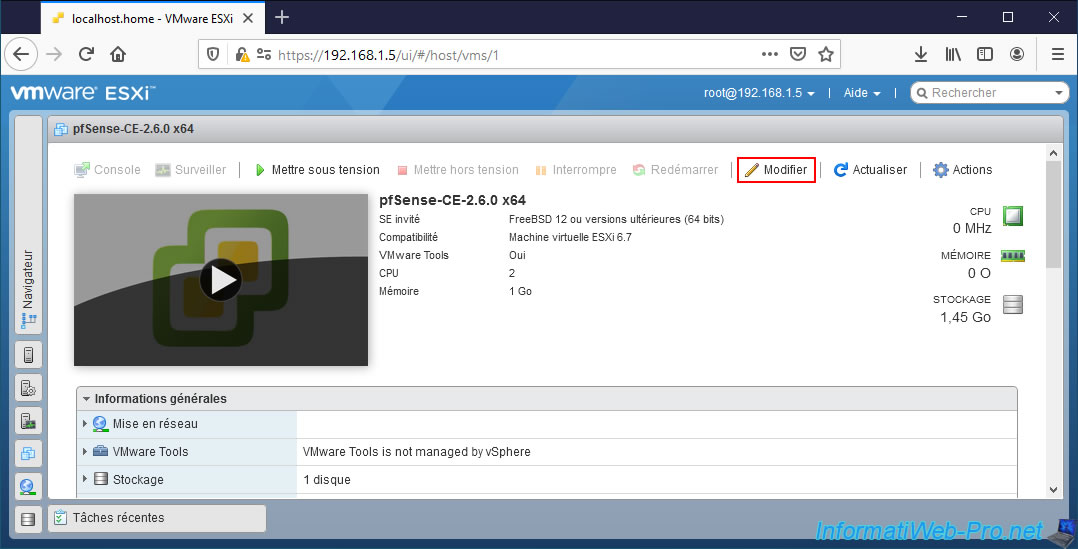Click the 1 disque storage value
This screenshot has height=549, width=1078.
coord(327,480)
